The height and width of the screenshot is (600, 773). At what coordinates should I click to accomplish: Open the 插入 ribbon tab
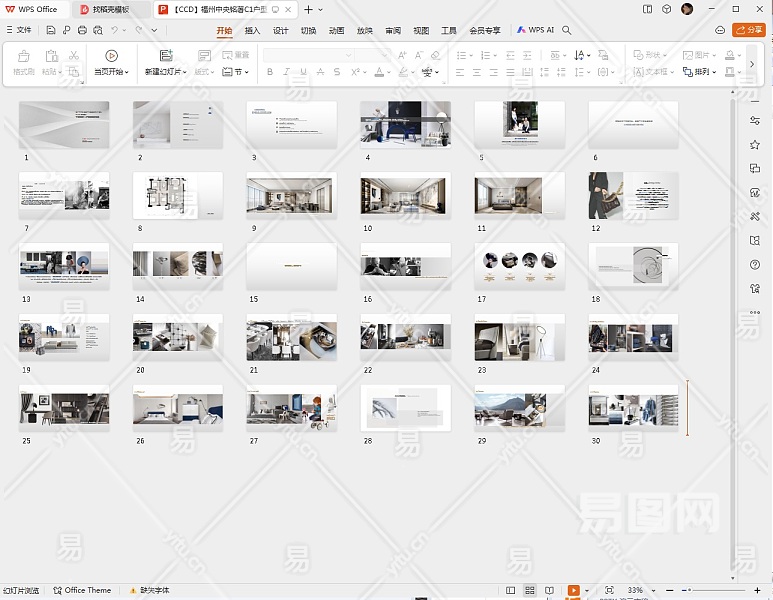(252, 31)
